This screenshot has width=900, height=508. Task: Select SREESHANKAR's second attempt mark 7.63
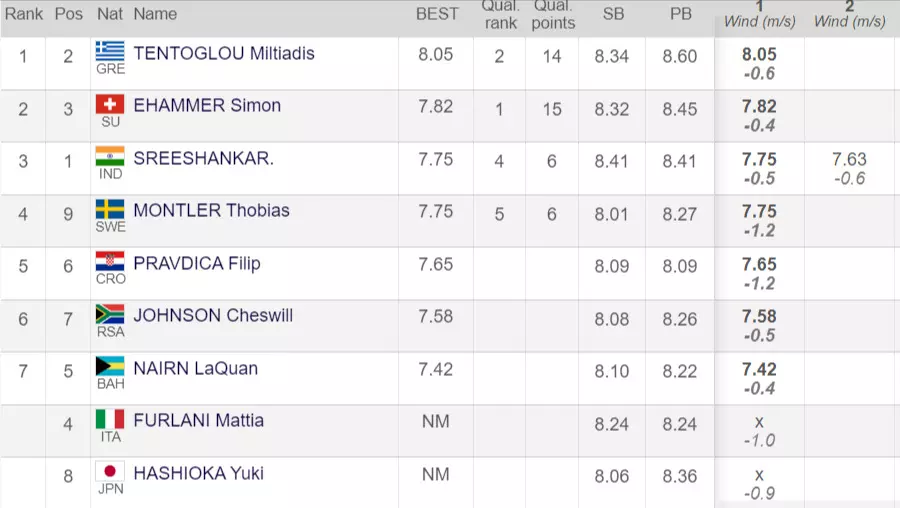[x=849, y=159]
